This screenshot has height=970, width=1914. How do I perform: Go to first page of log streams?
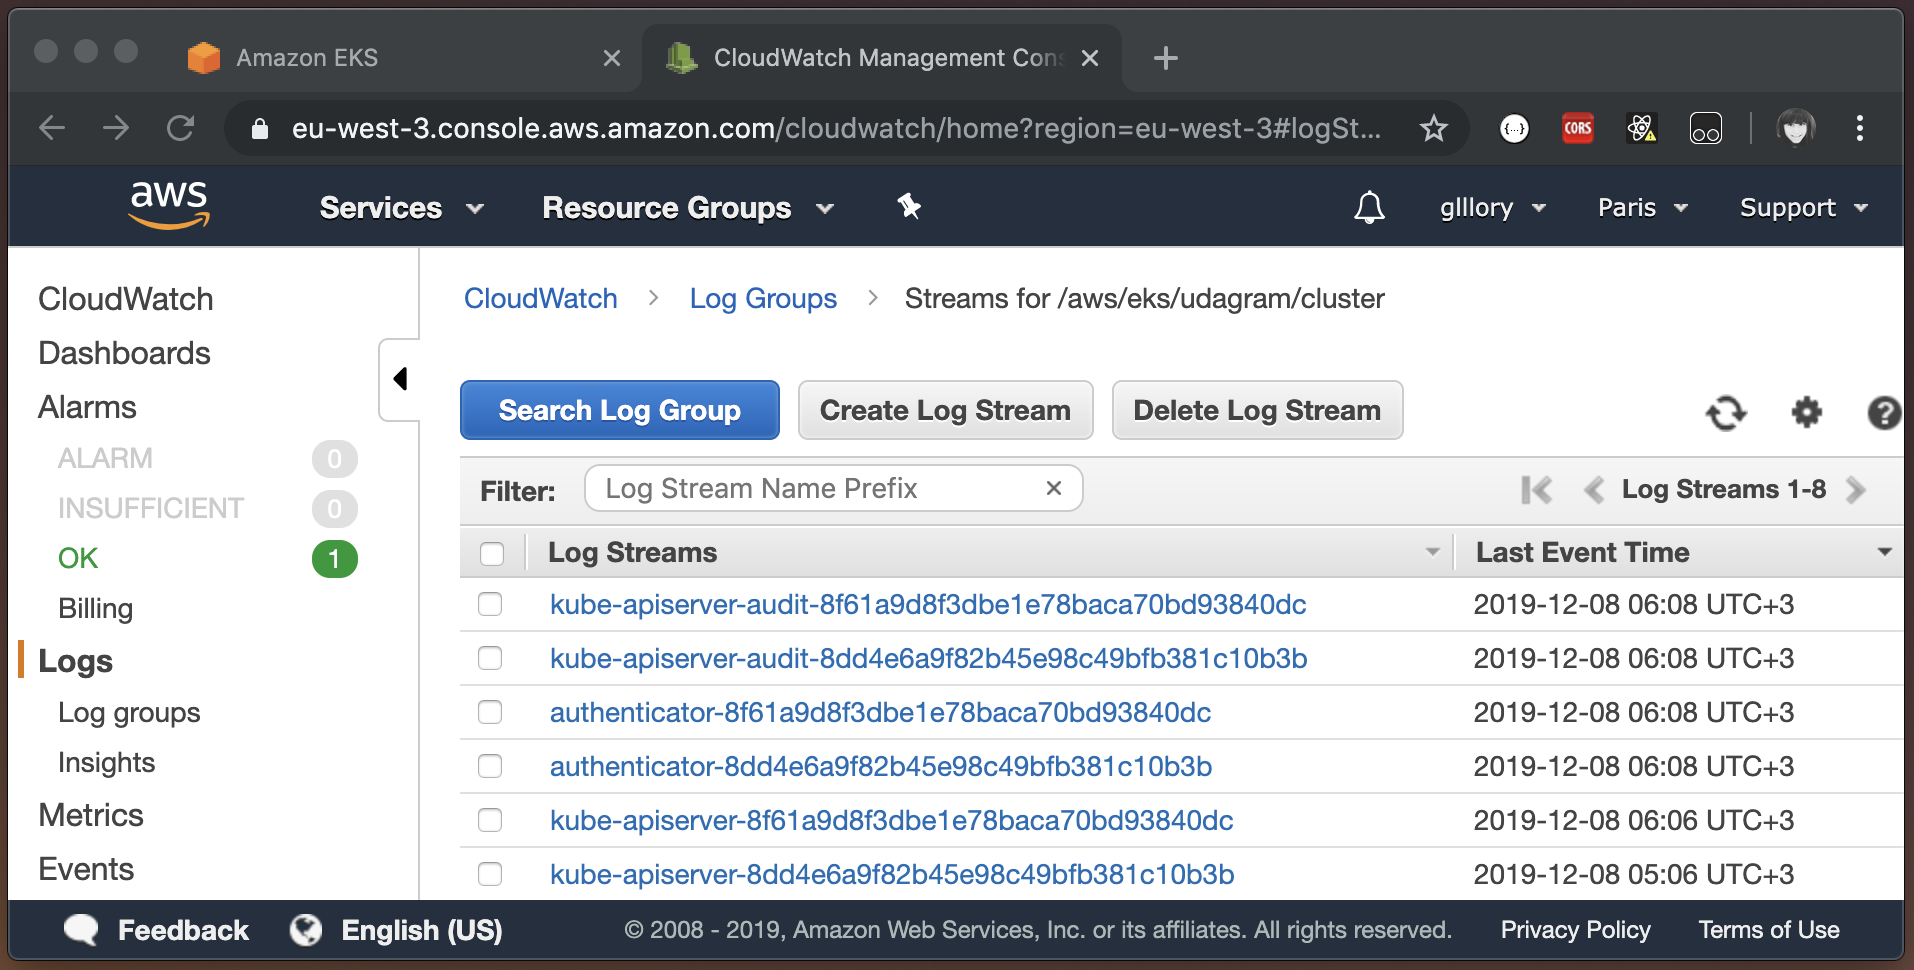click(1537, 490)
